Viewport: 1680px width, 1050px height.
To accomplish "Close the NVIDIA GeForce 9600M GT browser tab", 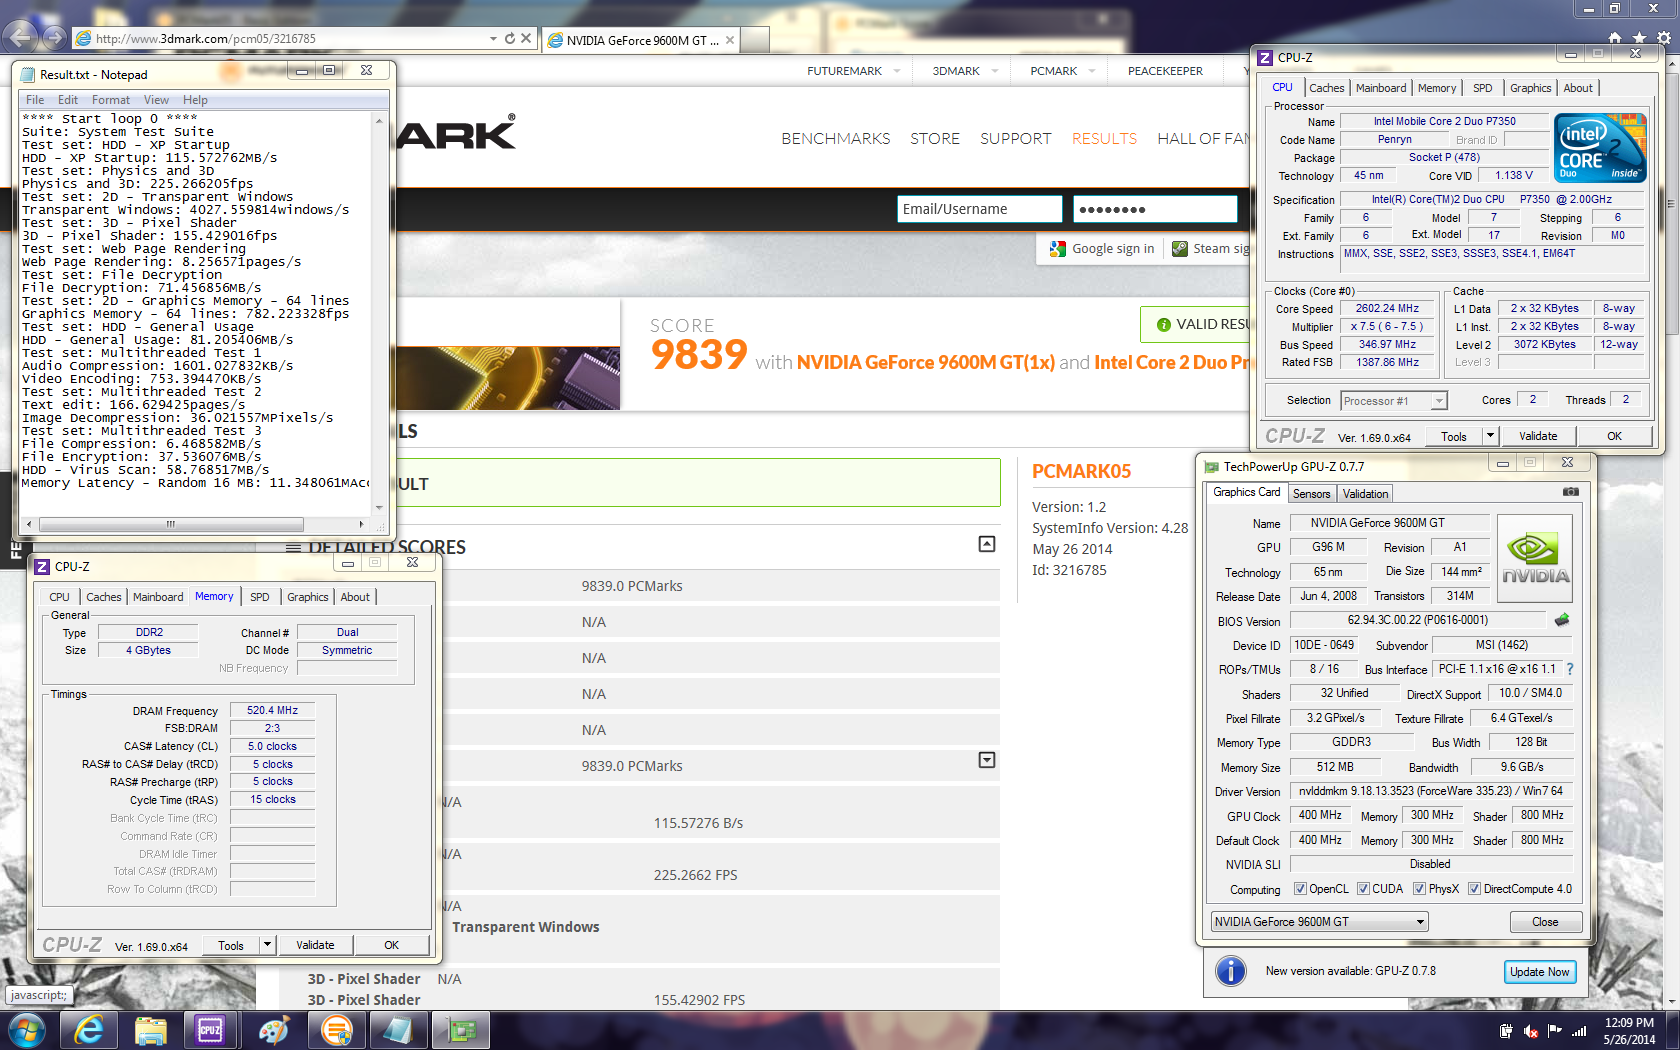I will 730,40.
